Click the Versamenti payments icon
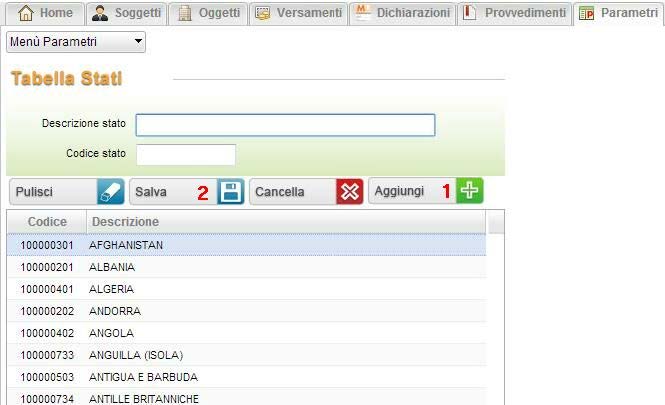This screenshot has width=665, height=405. (263, 13)
